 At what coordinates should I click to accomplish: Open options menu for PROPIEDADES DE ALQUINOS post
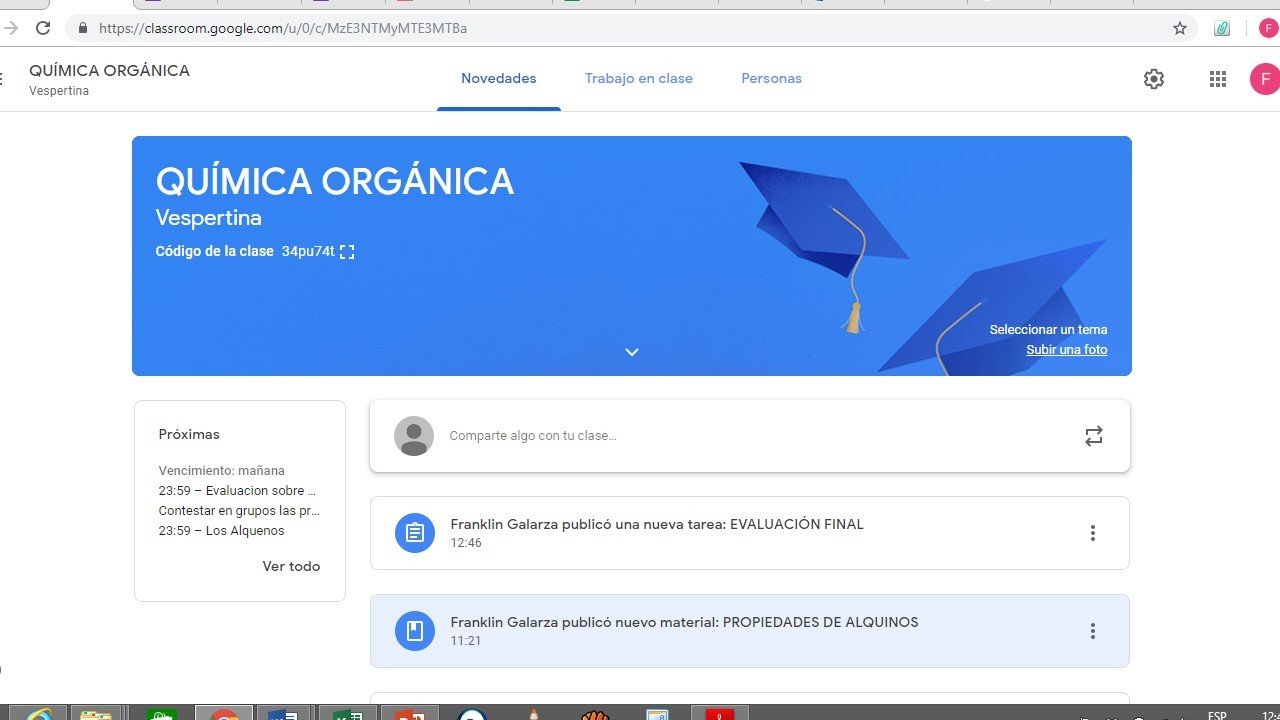1093,631
